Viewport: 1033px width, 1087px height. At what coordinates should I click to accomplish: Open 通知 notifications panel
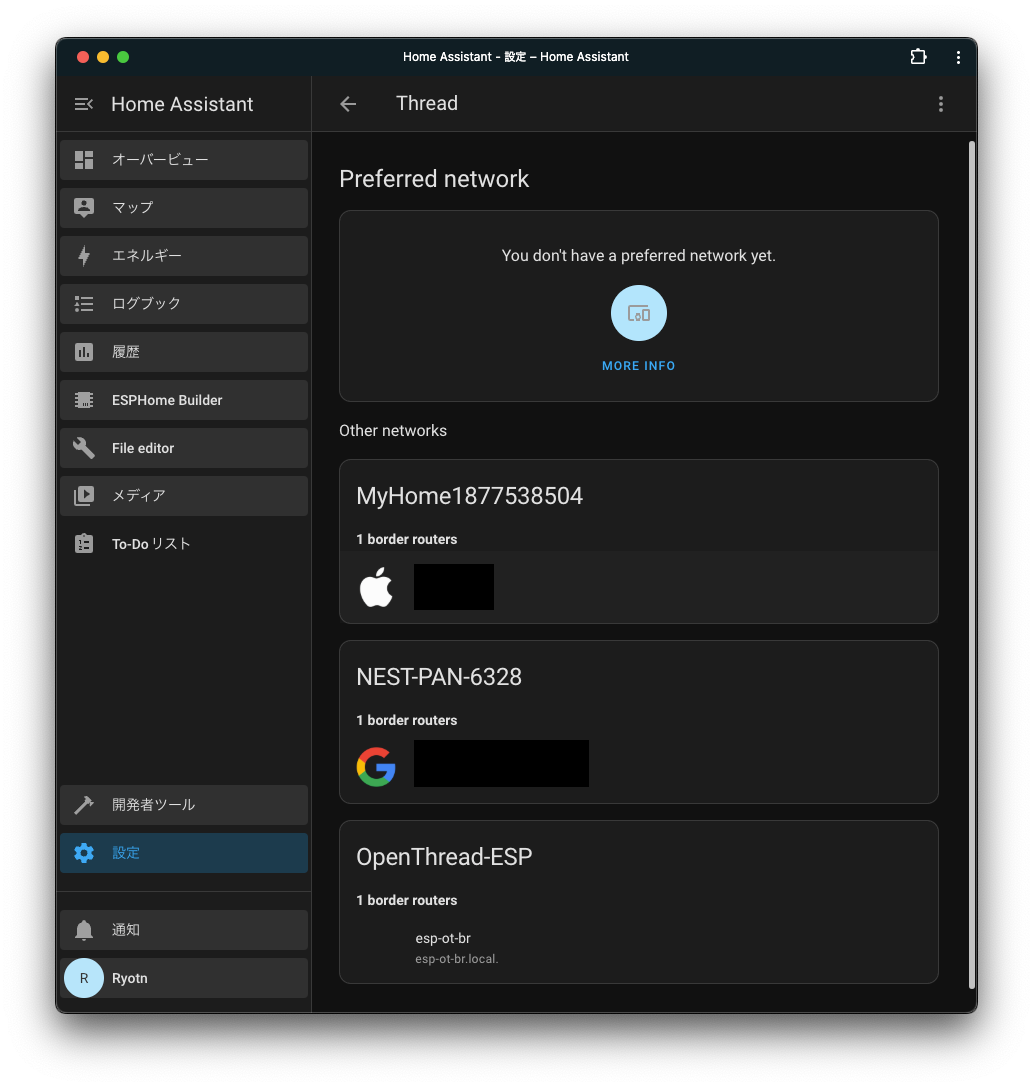point(184,930)
